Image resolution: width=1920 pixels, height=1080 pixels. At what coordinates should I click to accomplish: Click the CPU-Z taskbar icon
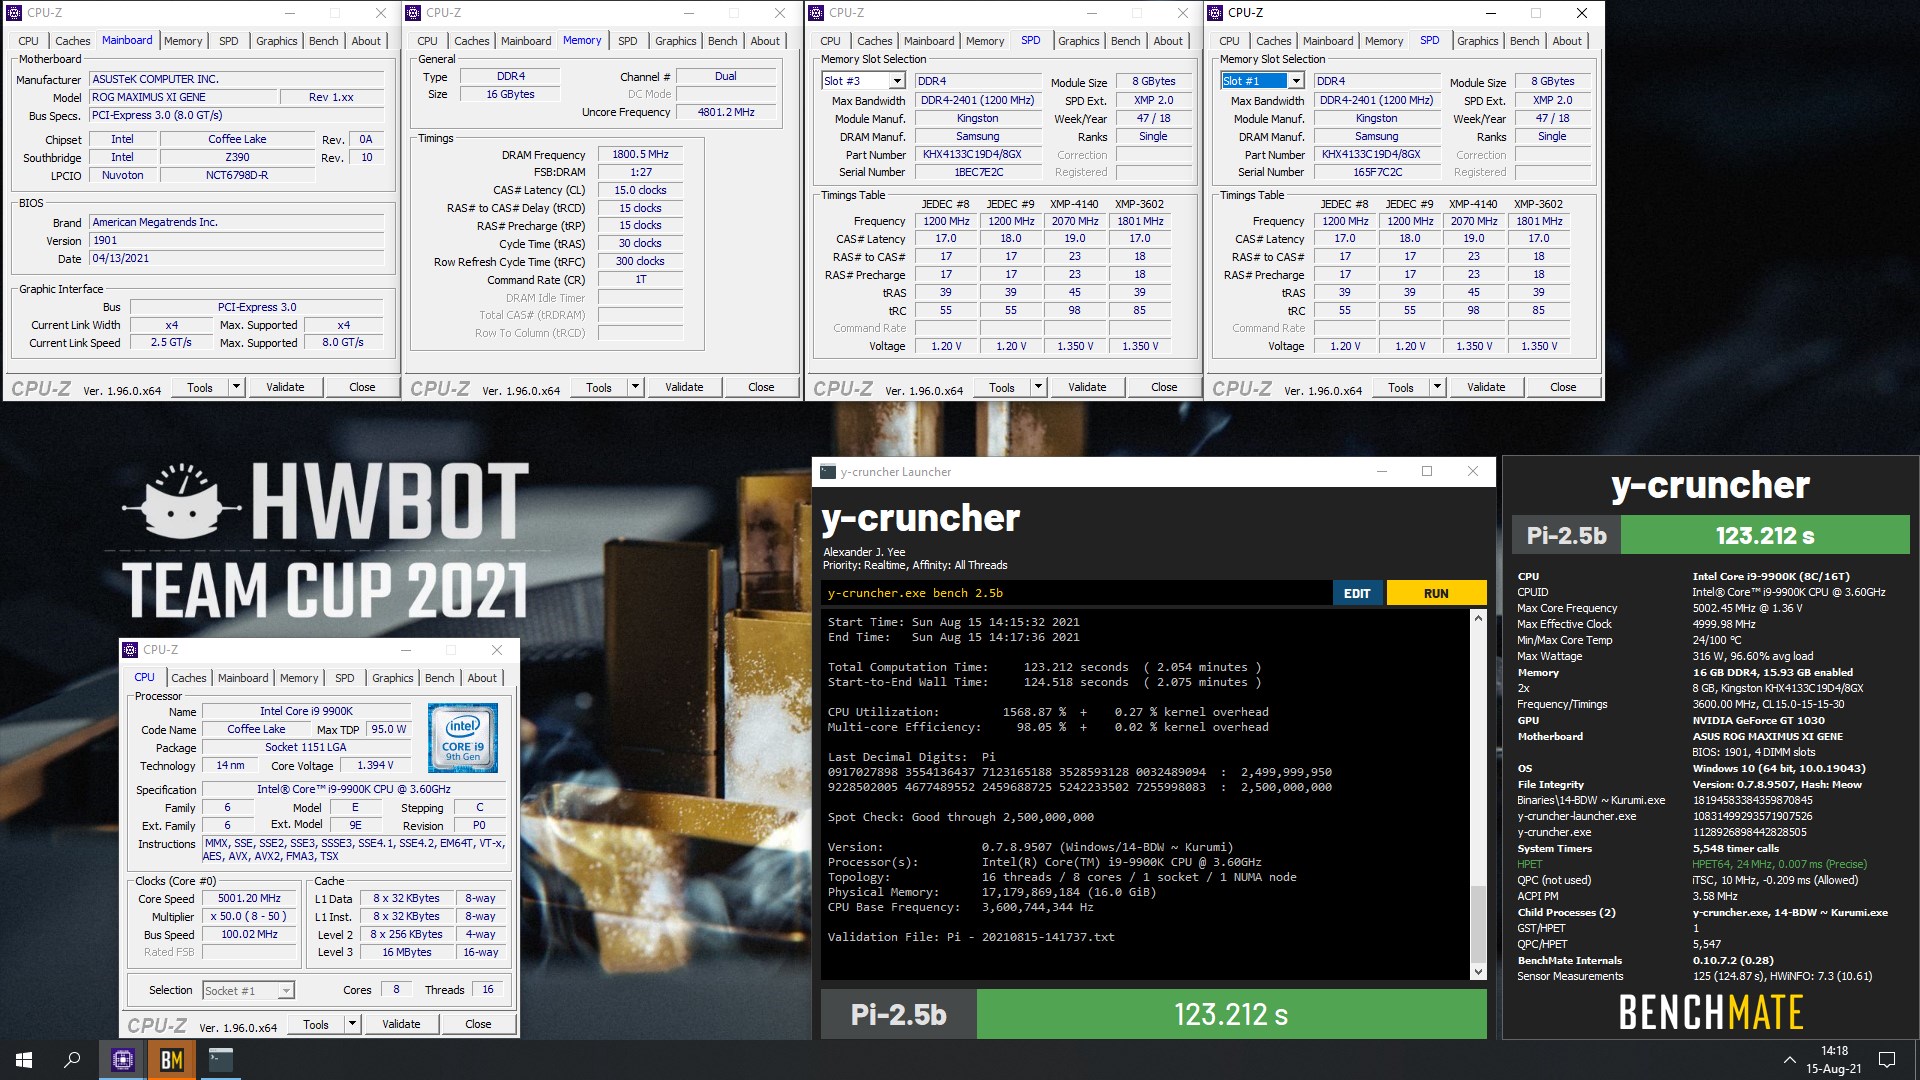tap(123, 1060)
